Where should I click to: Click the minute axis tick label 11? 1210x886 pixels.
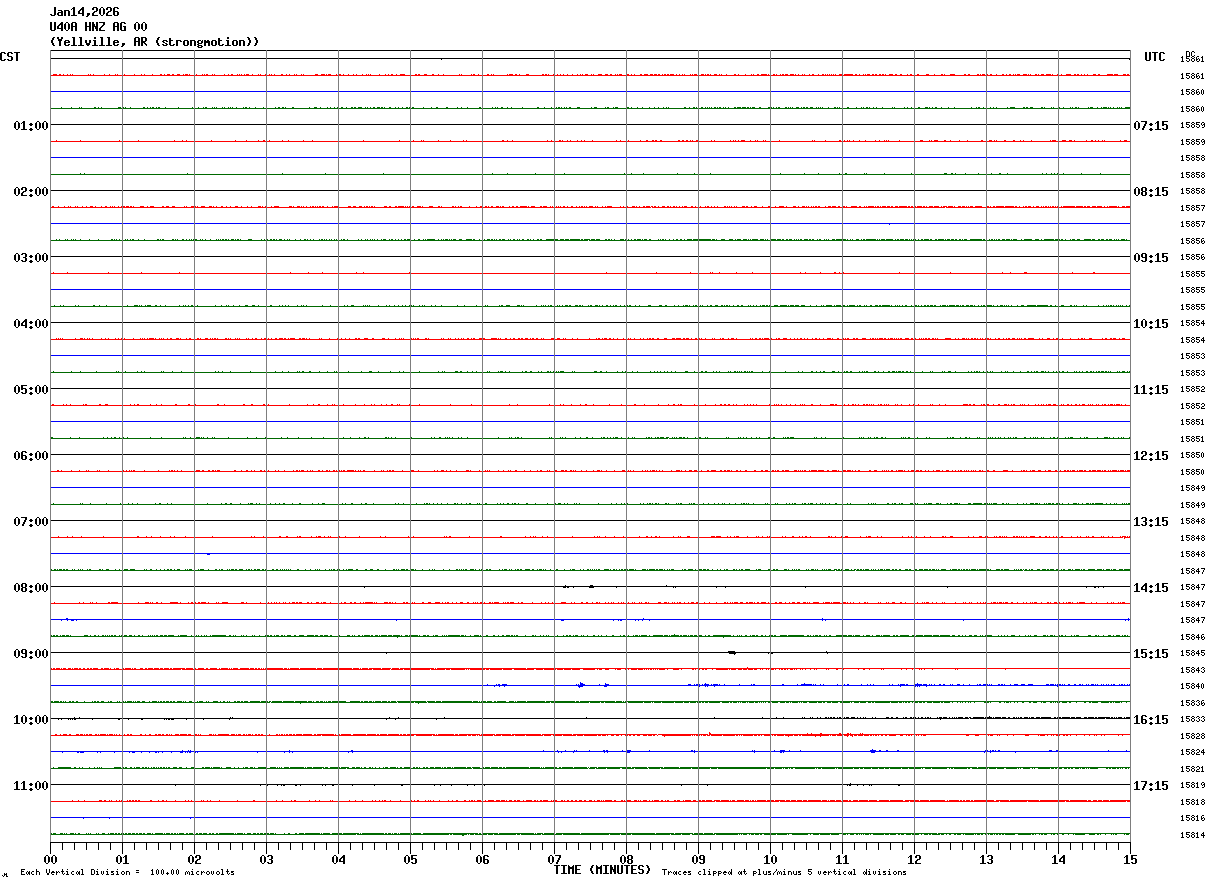click(842, 859)
